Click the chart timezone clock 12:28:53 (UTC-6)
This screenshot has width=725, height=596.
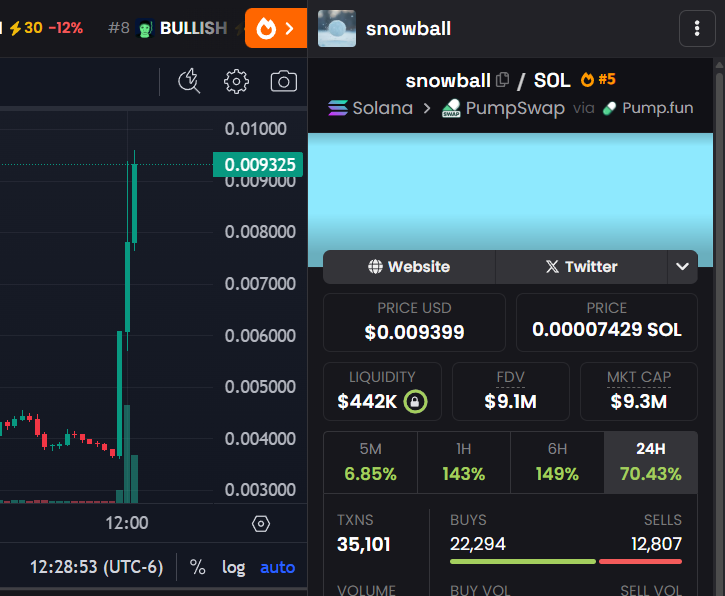(x=97, y=567)
